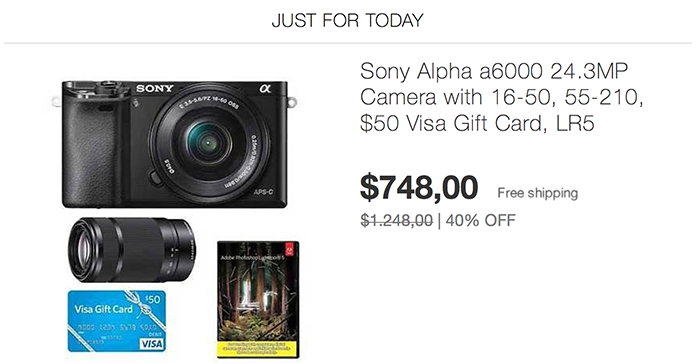Click the Sony a6000 camera body image
This screenshot has height=364, width=700.
coord(174,144)
